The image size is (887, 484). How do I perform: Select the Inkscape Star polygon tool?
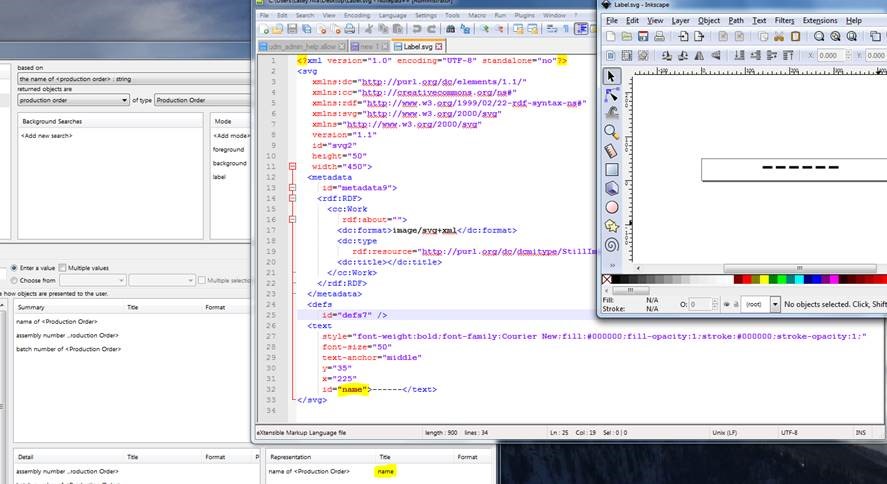click(612, 226)
